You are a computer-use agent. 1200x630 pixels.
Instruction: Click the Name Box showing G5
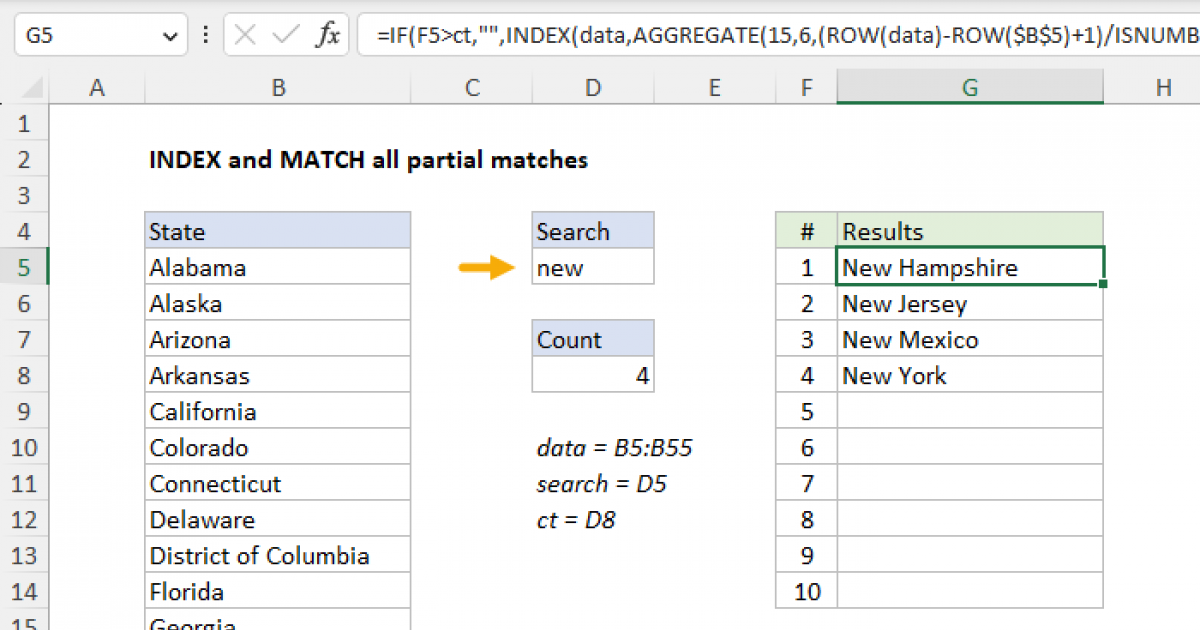click(90, 34)
